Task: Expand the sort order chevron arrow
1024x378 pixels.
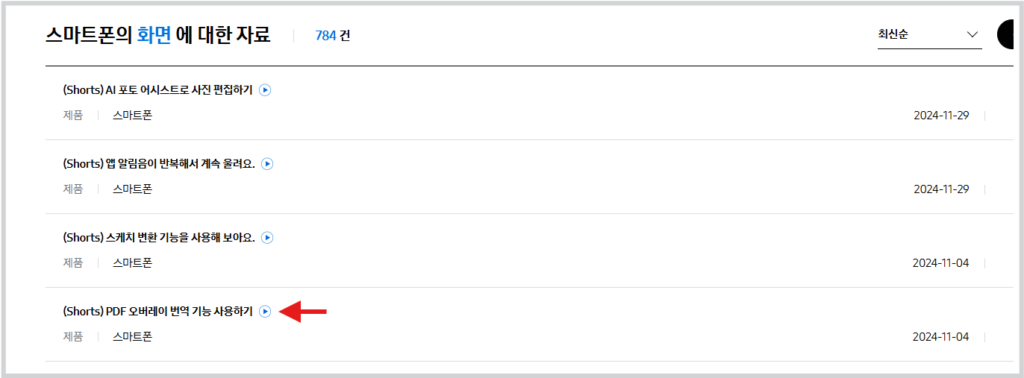Action: 972,35
